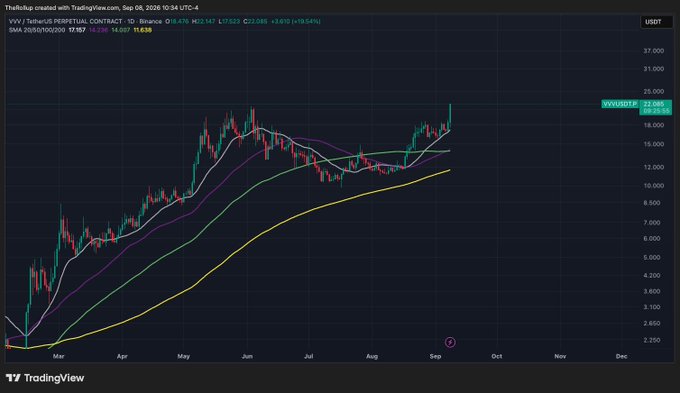
Task: Click the tall green last candle
Action: pos(450,116)
